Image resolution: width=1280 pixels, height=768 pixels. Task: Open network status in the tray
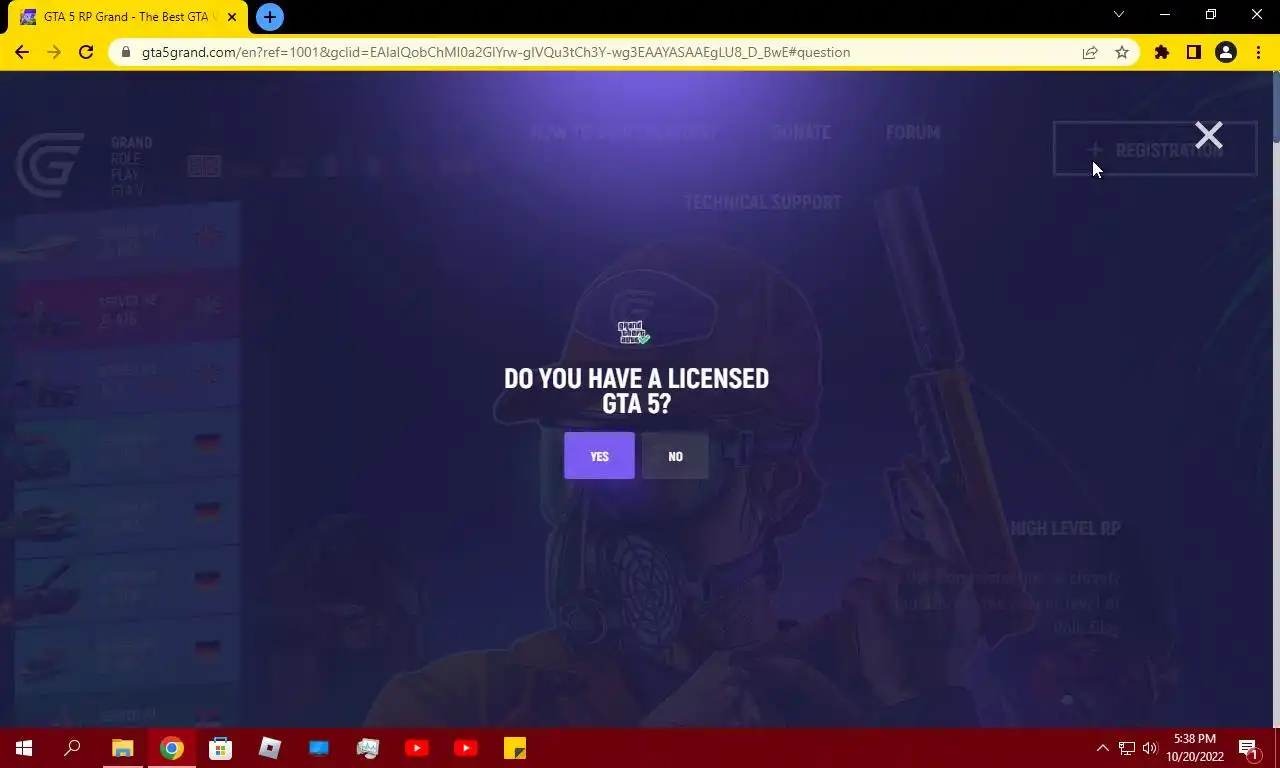click(x=1127, y=748)
